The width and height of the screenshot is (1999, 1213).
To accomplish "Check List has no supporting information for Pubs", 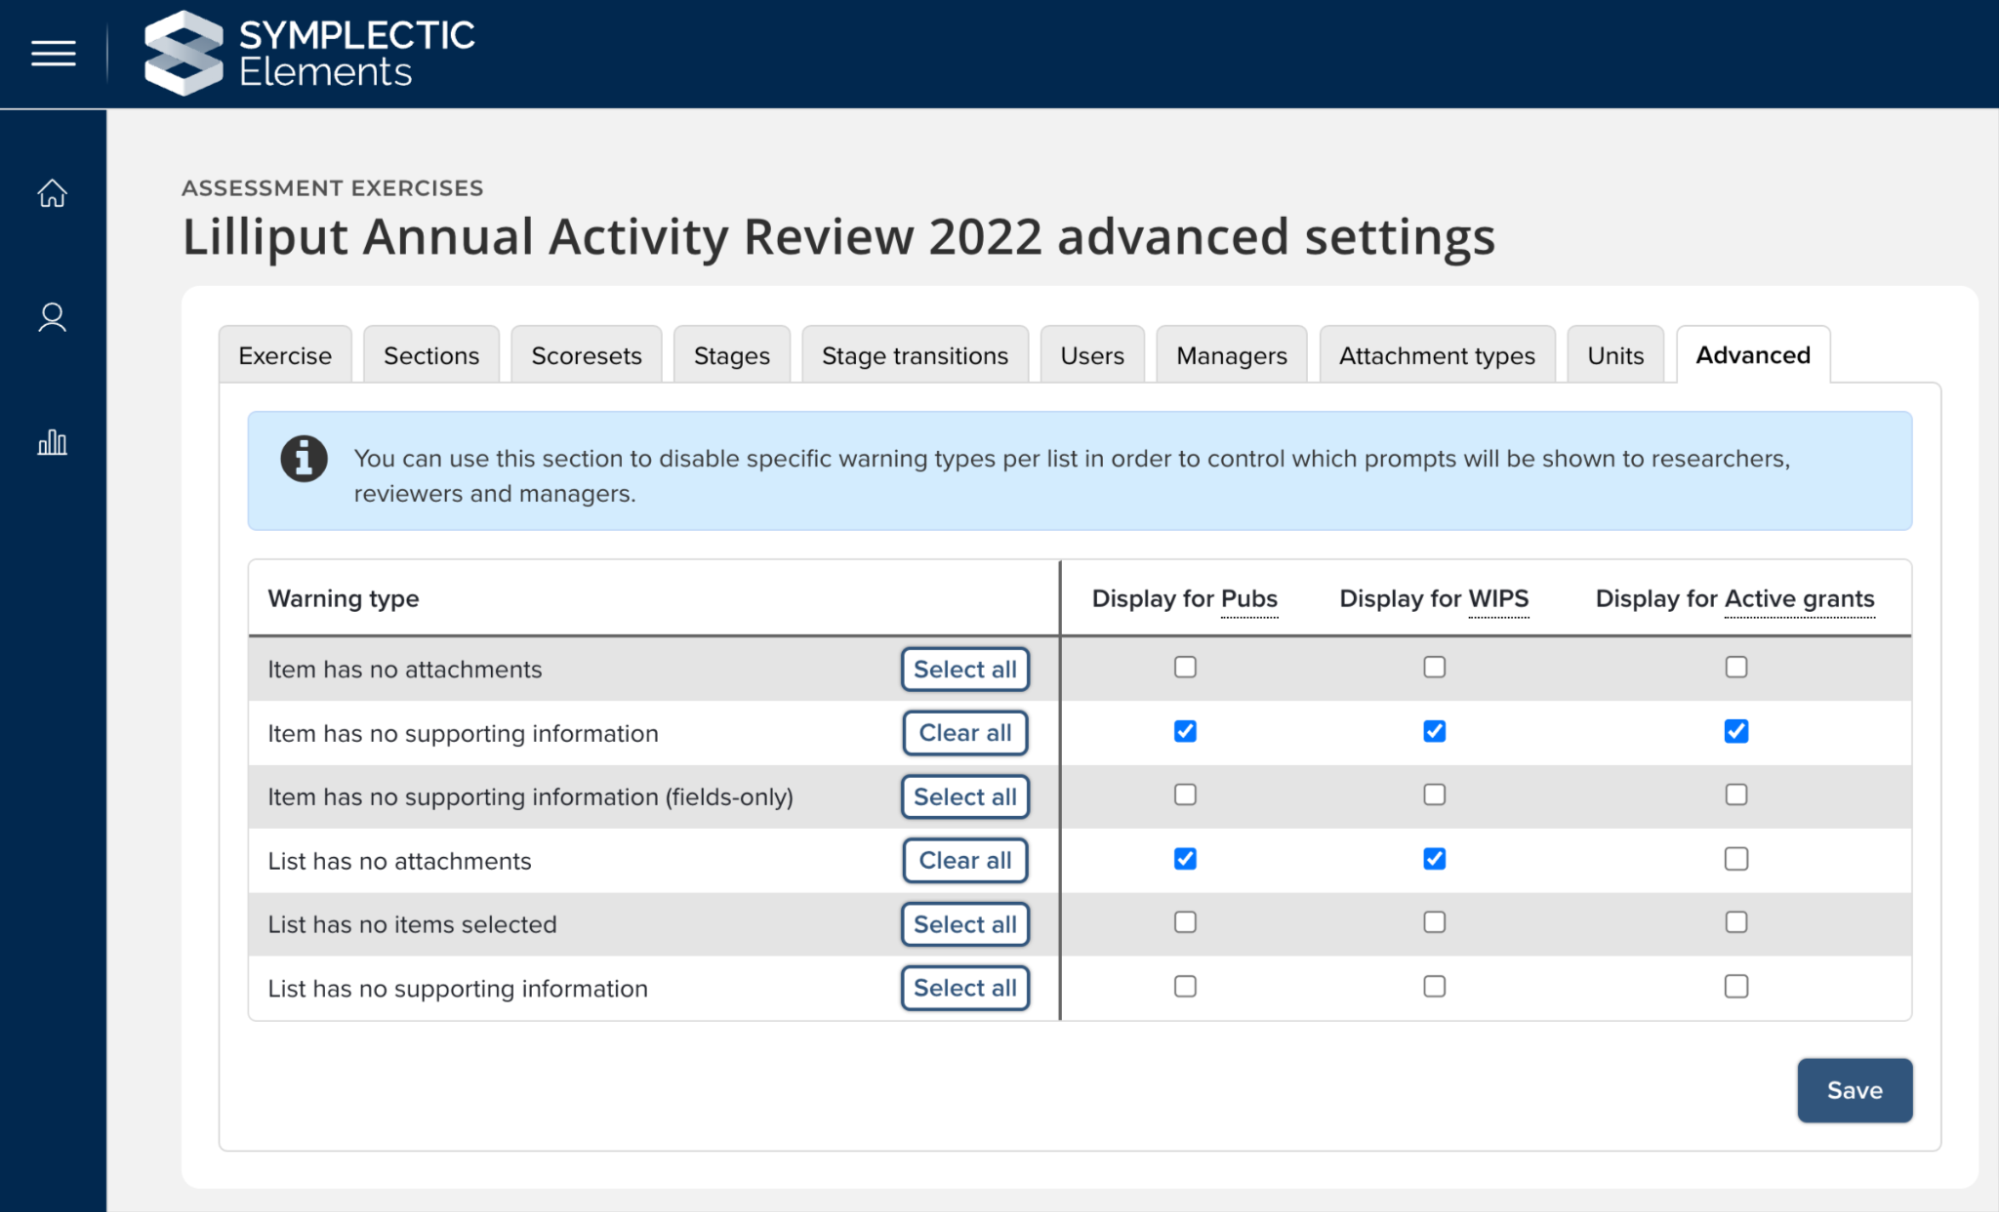I will coord(1185,986).
